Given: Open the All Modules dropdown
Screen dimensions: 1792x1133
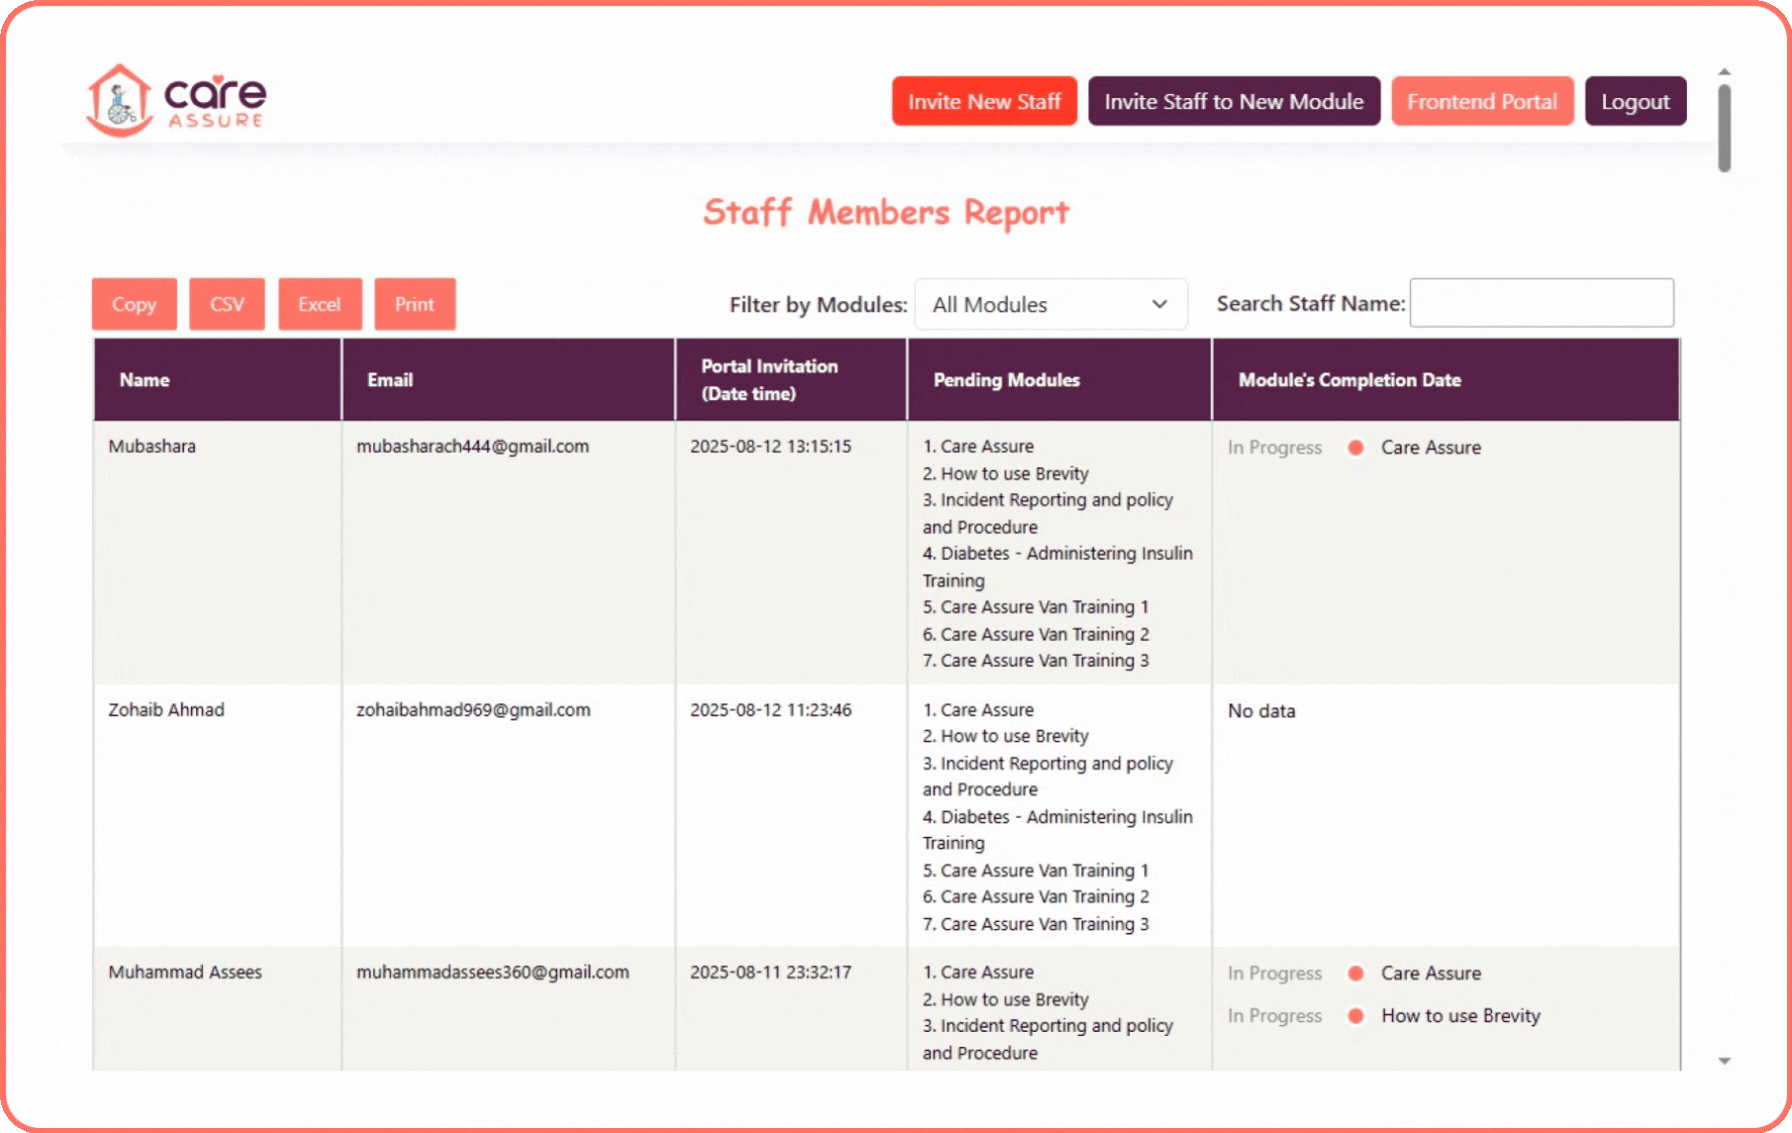Looking at the screenshot, I should pyautogui.click(x=1050, y=304).
